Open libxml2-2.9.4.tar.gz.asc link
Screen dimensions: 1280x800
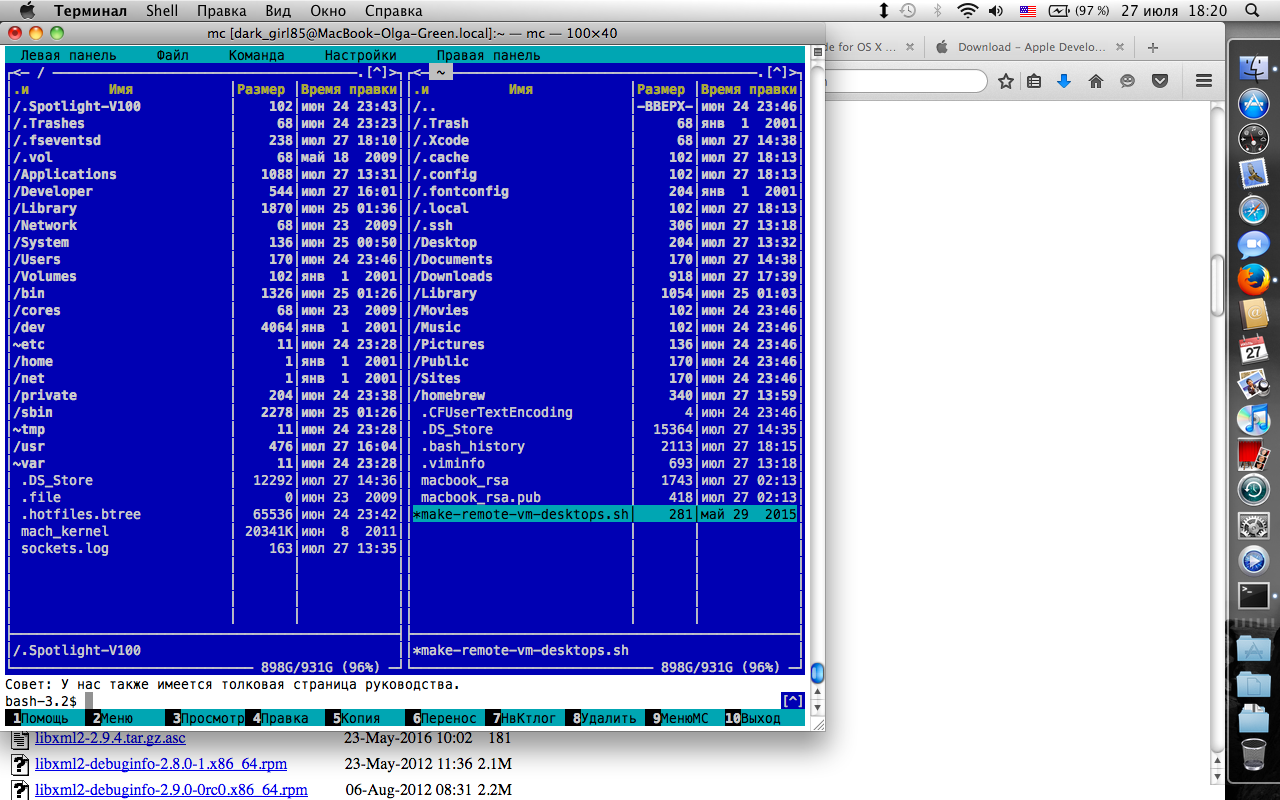click(x=110, y=738)
